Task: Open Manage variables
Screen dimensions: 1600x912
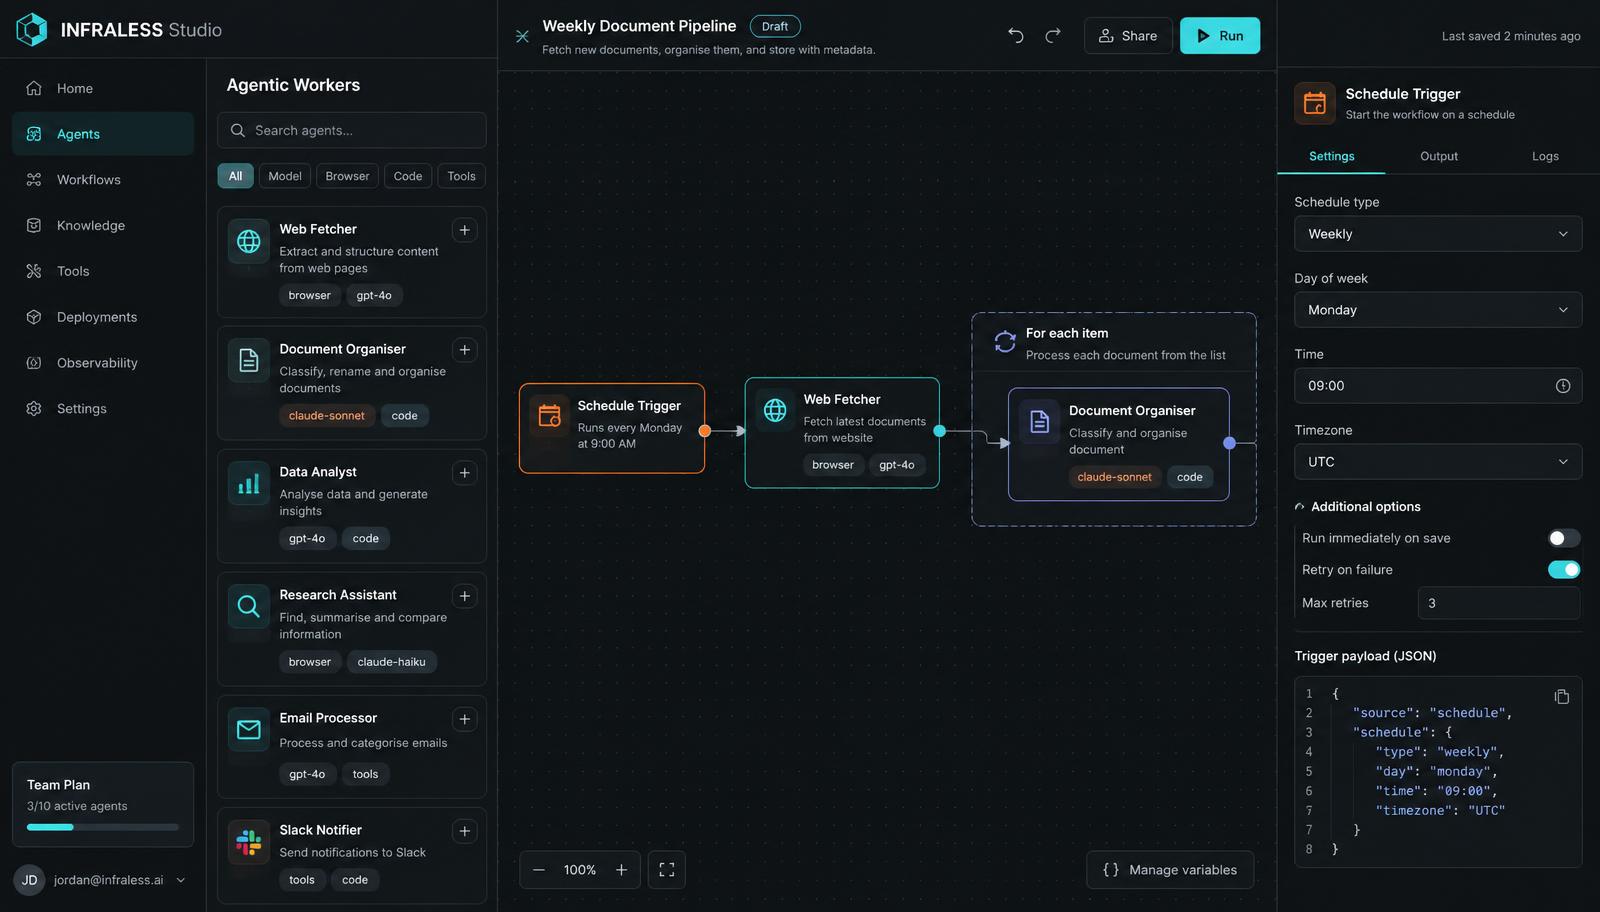Action: [1170, 870]
